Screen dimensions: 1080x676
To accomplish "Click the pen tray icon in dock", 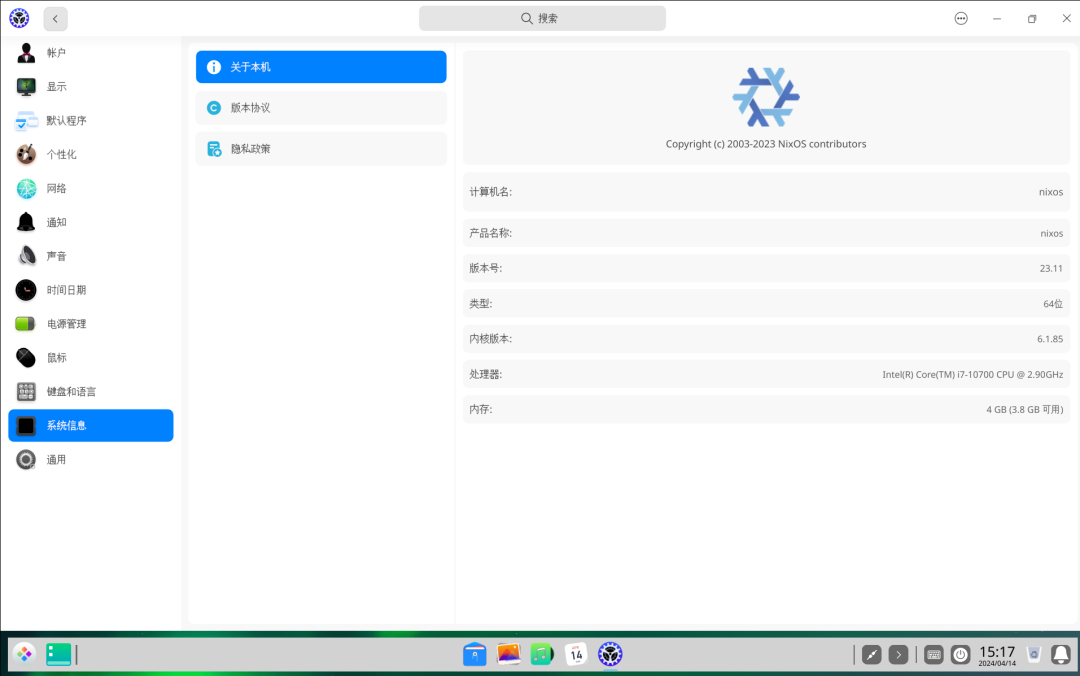I will 871,655.
